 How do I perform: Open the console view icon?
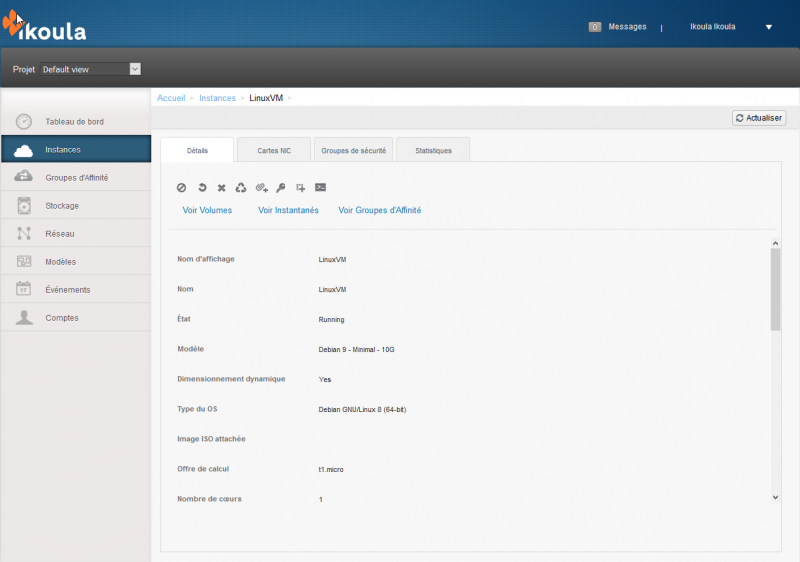click(x=320, y=187)
